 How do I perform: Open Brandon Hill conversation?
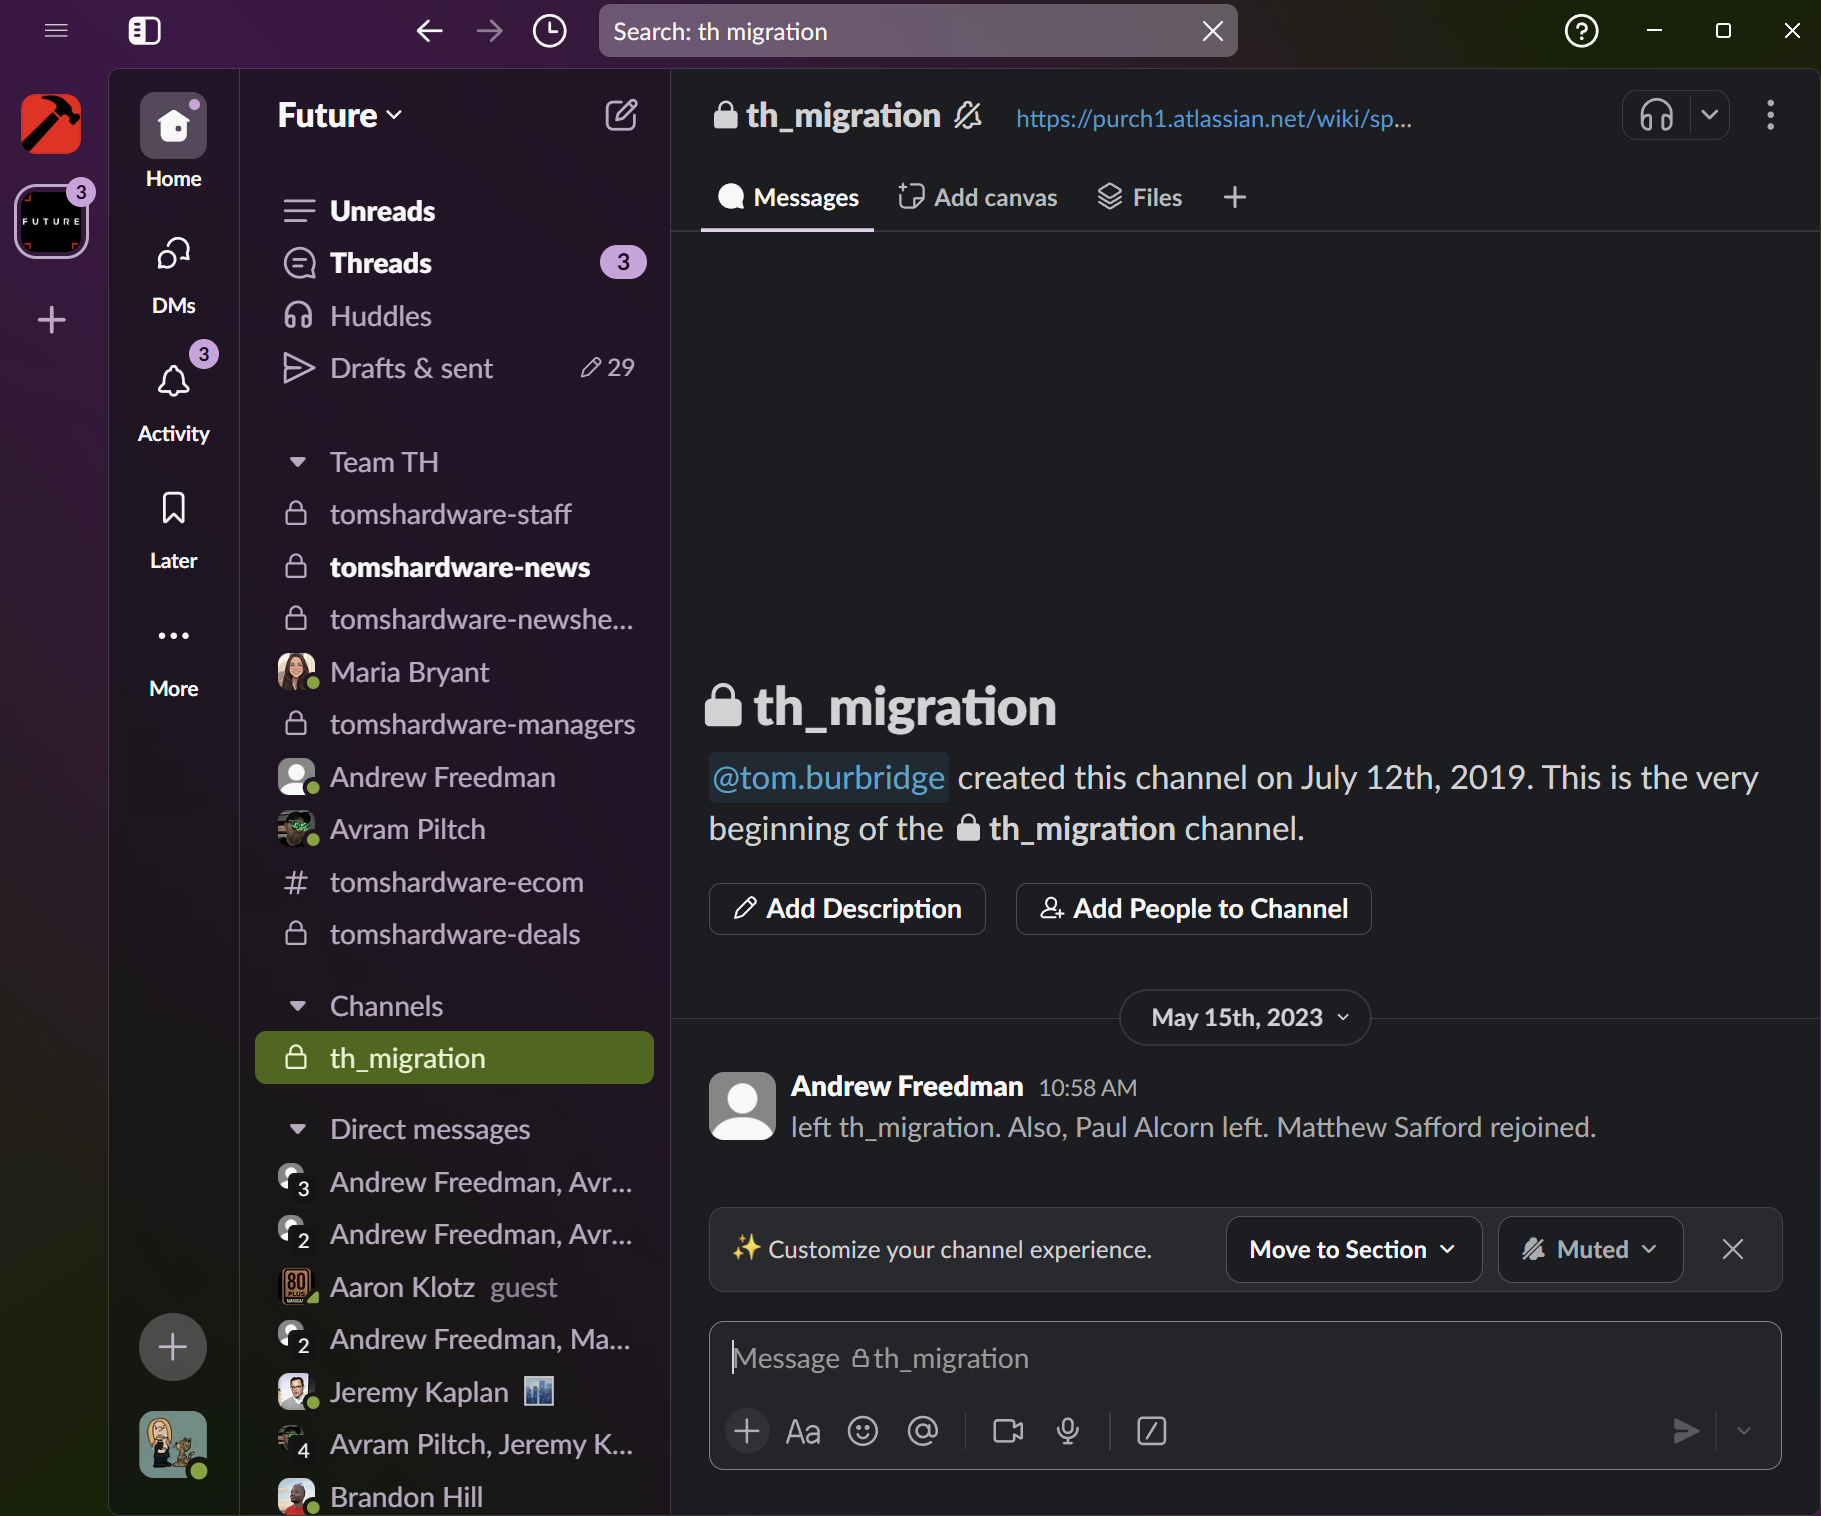(455, 1497)
